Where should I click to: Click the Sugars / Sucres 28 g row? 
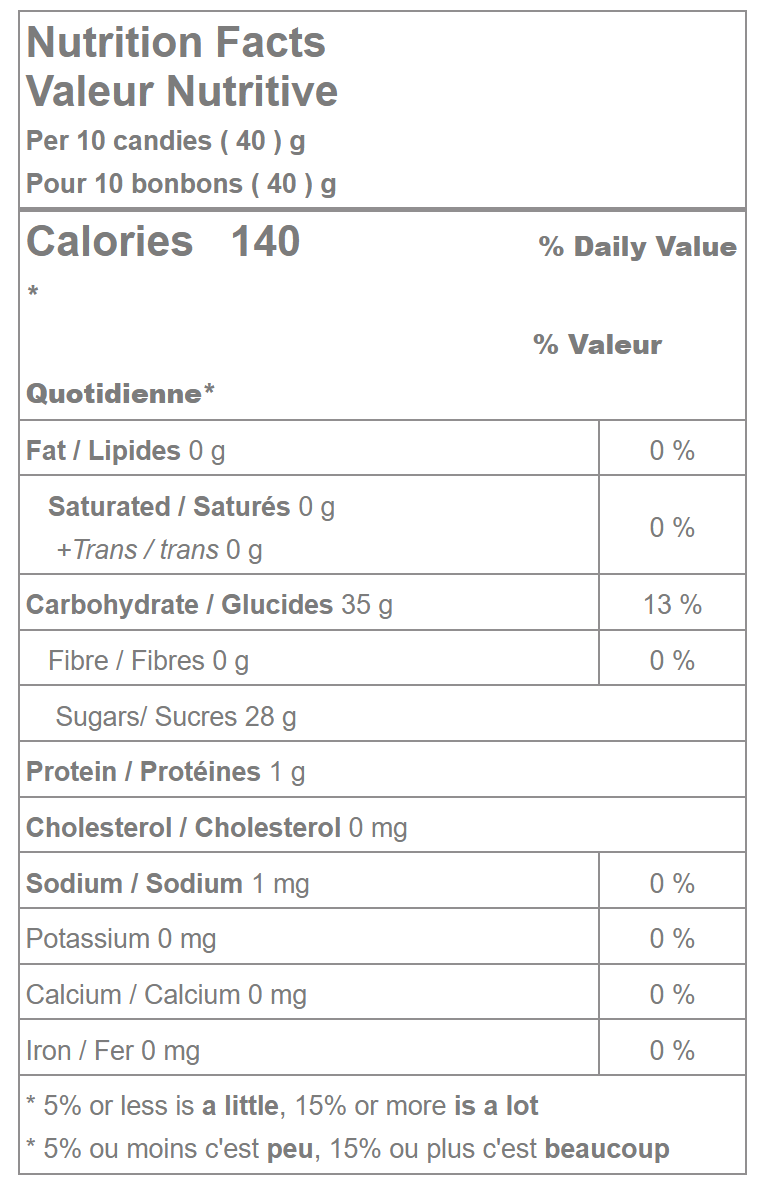tap(176, 717)
